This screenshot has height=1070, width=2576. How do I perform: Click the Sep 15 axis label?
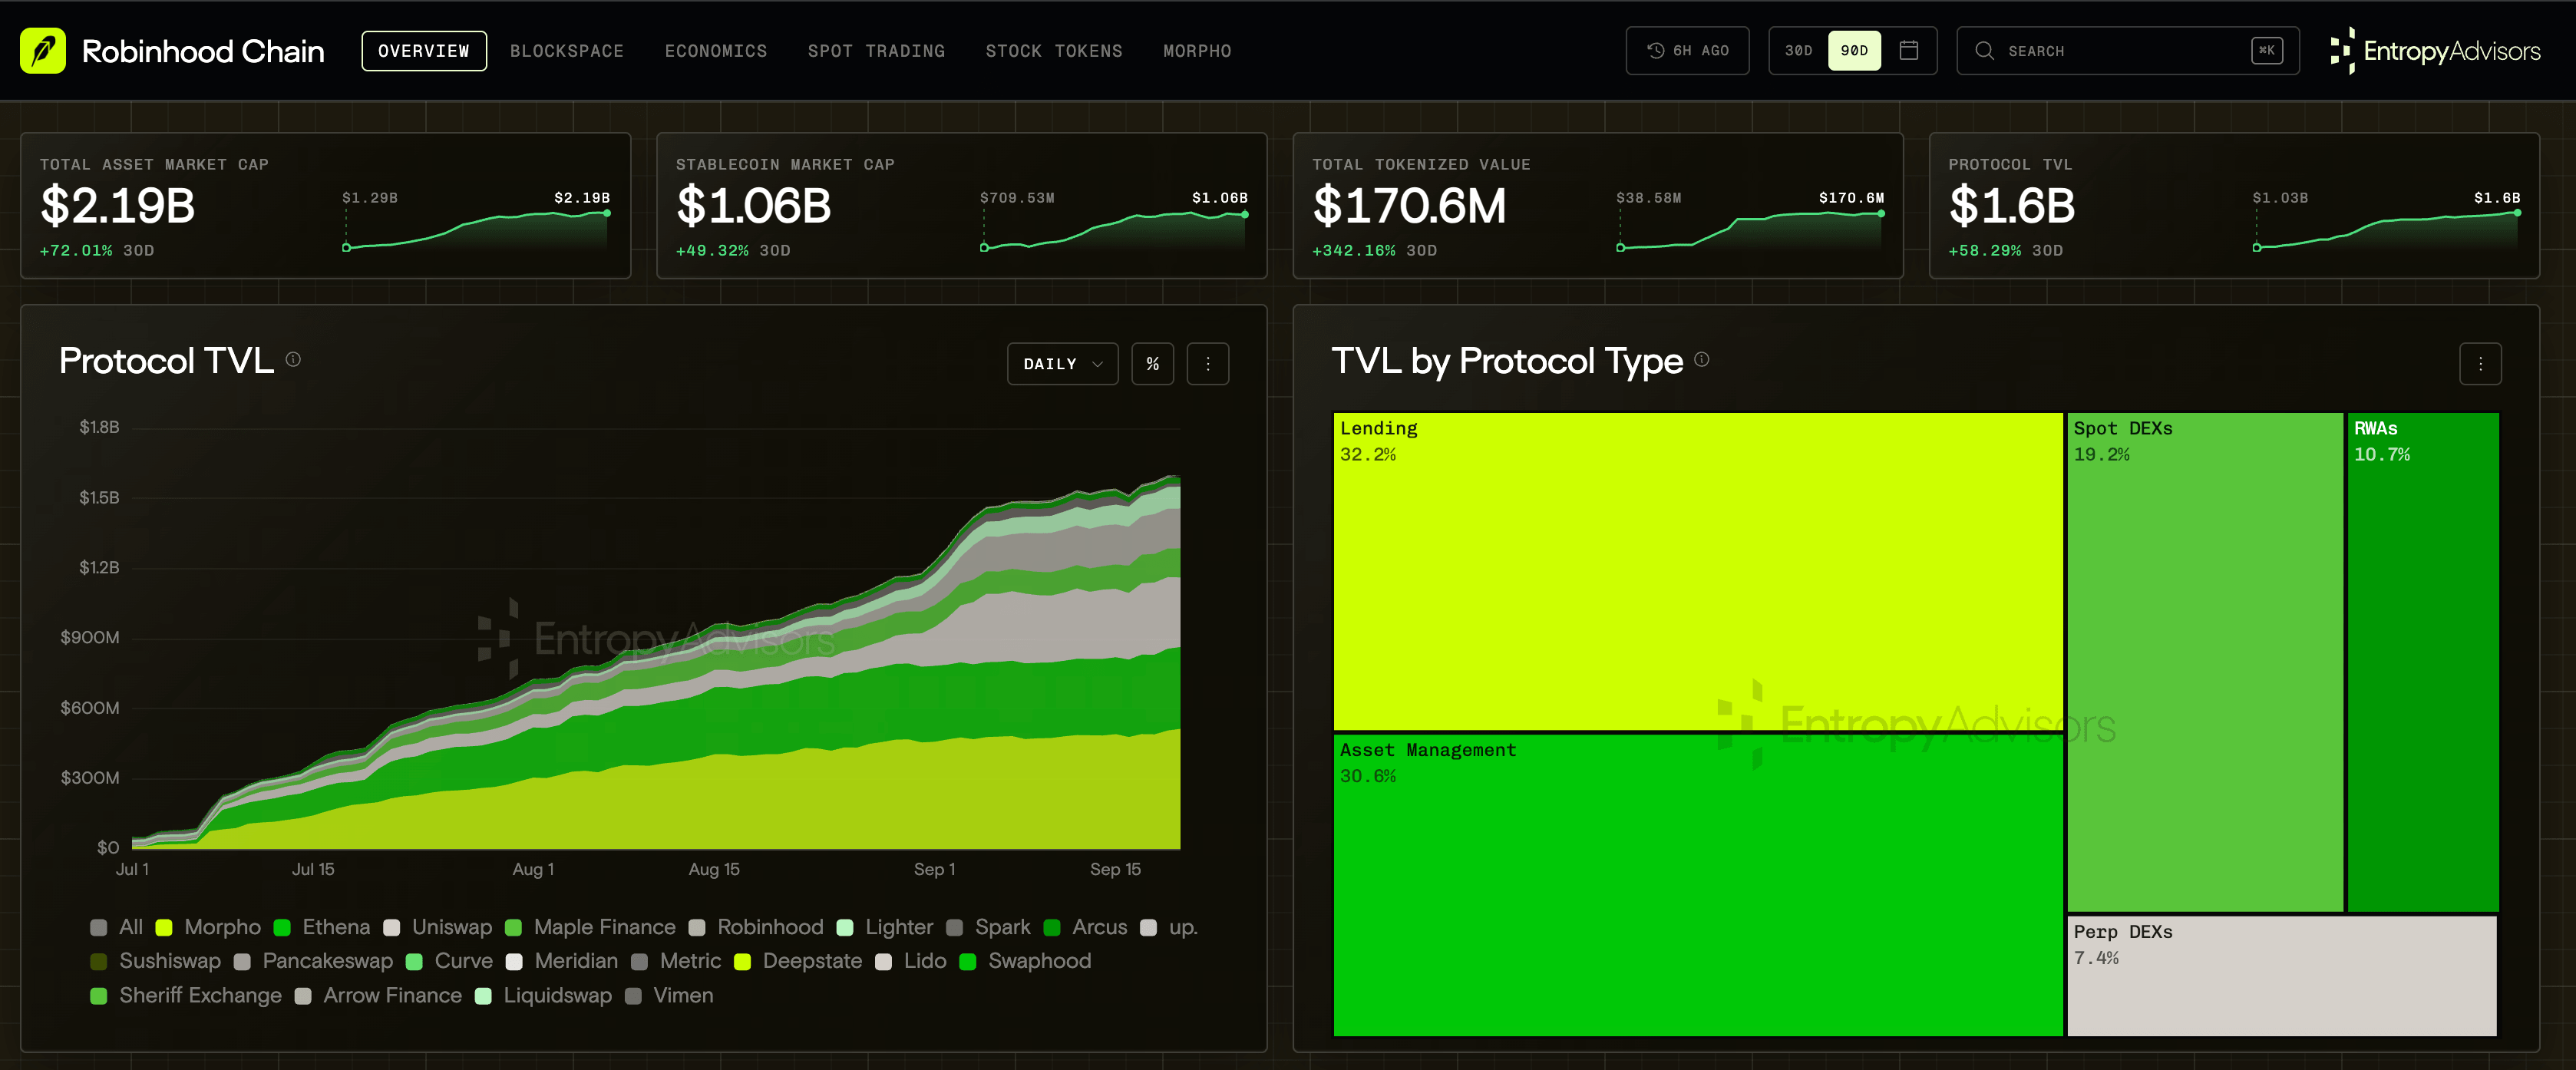[1115, 869]
